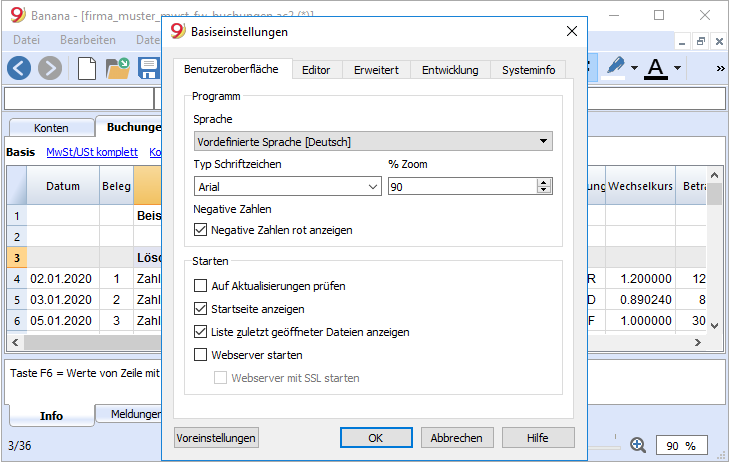This screenshot has height=462, width=729.
Task: Open a file using the folder icon
Action: click(x=118, y=68)
